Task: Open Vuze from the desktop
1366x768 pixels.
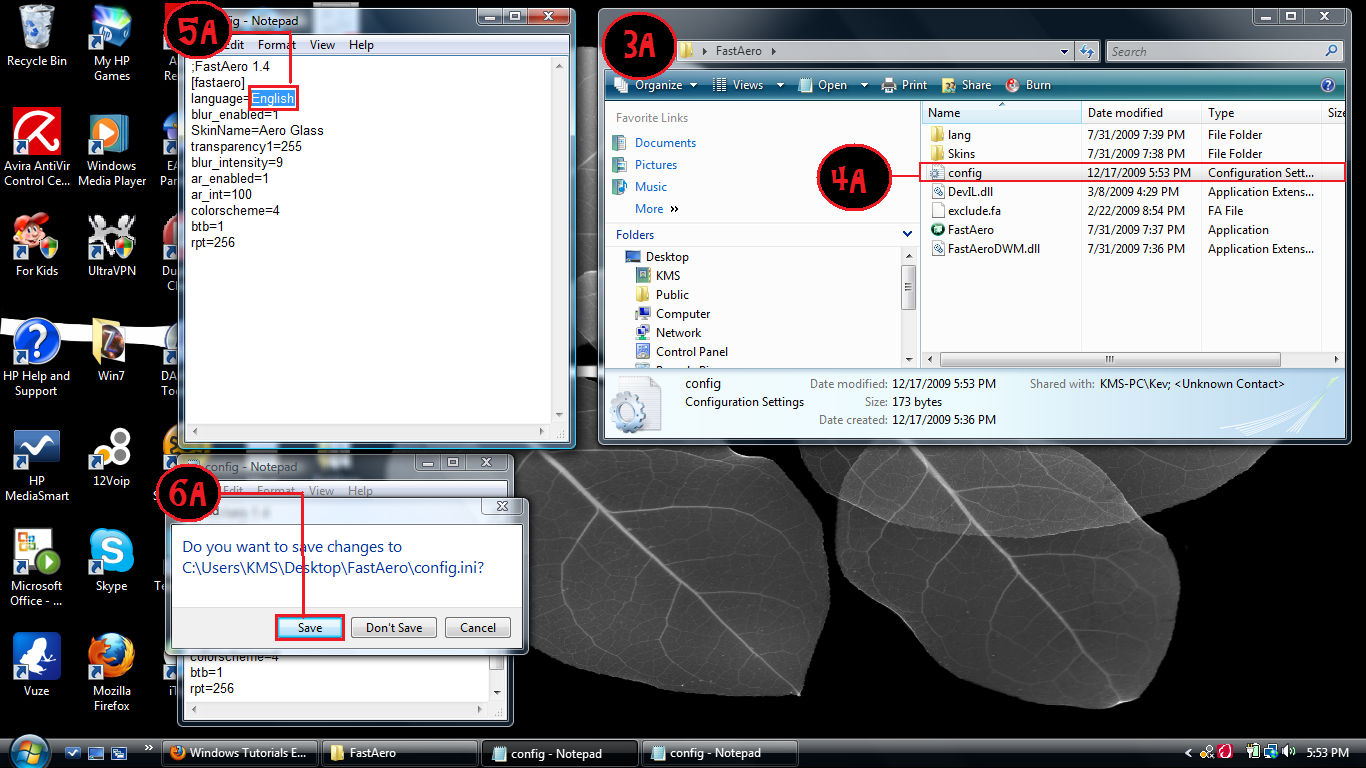Action: 36,655
